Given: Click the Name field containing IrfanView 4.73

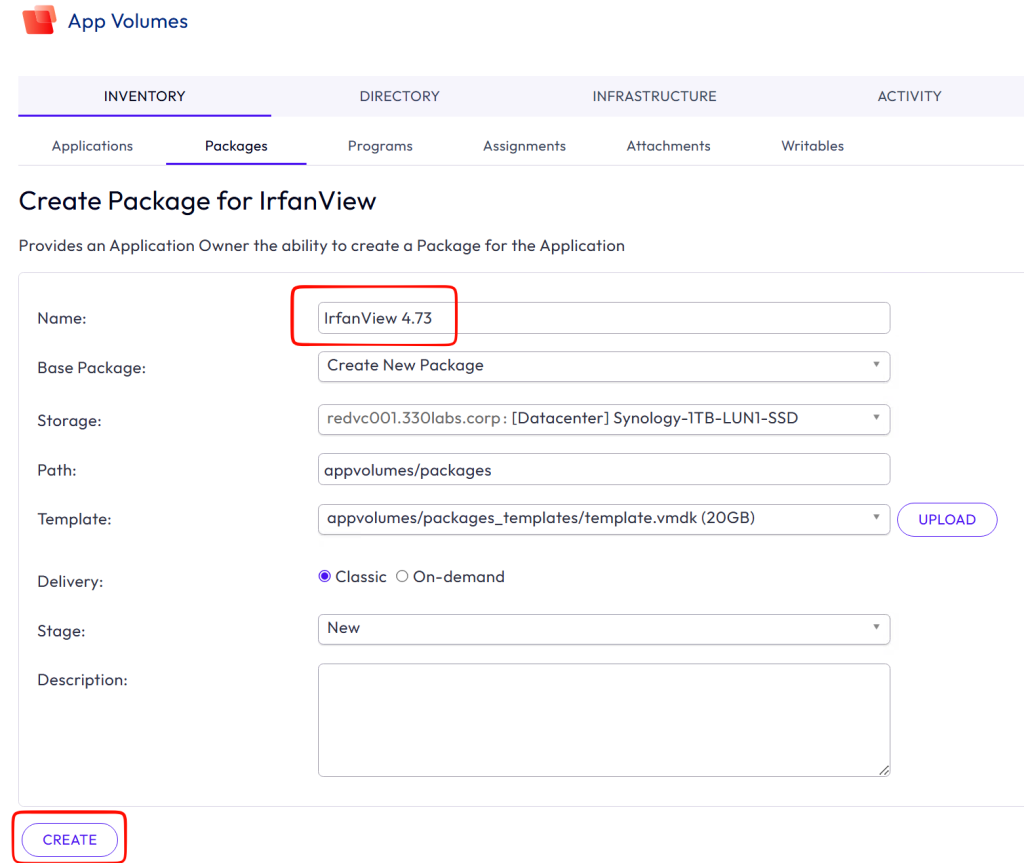Looking at the screenshot, I should (603, 318).
